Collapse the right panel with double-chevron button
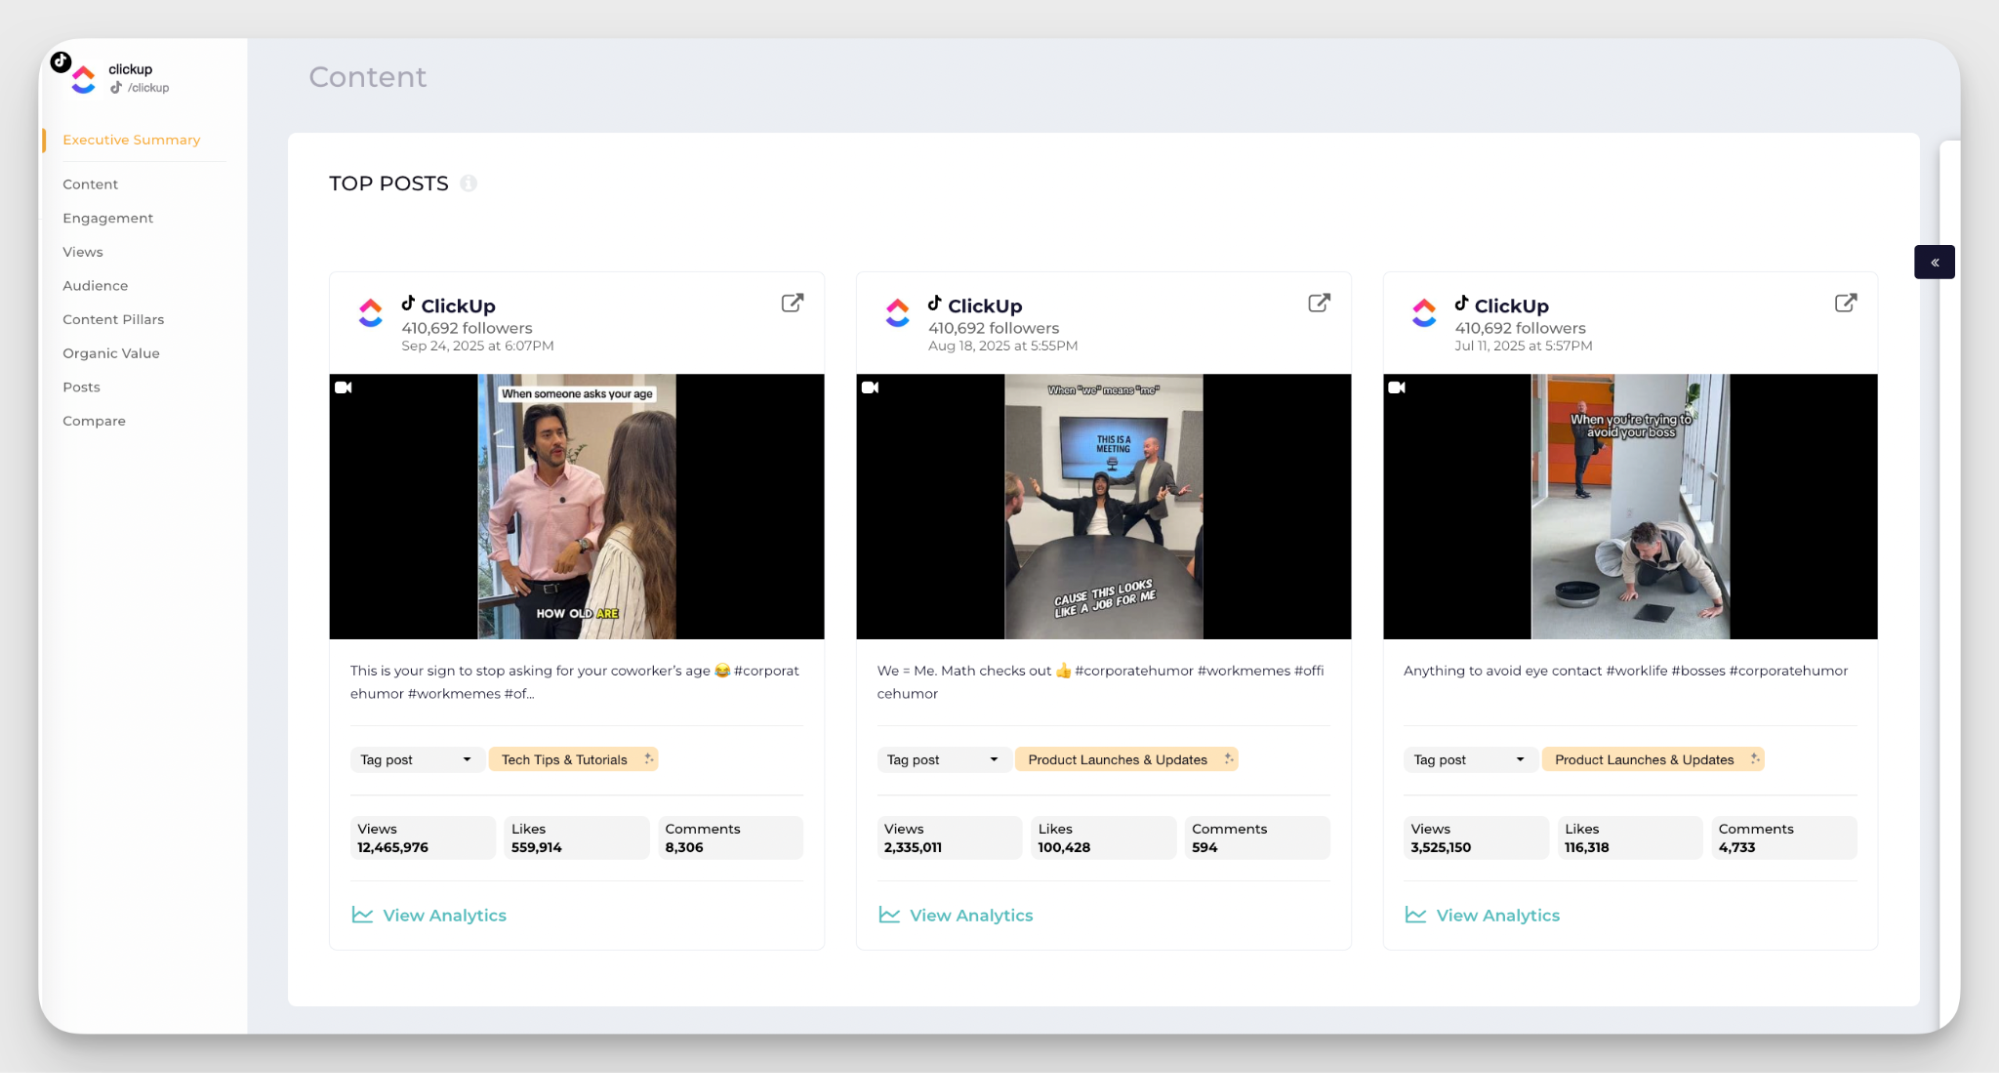The image size is (1999, 1073). (1934, 262)
